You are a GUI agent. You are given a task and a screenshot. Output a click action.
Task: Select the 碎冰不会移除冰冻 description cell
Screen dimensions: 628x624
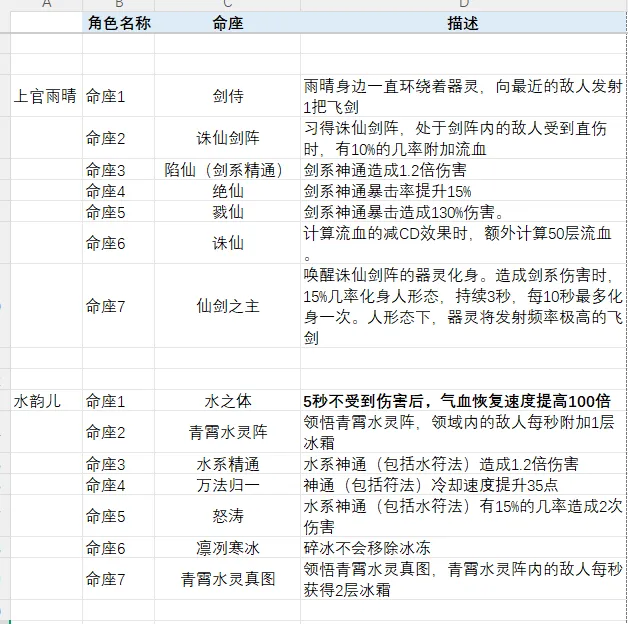click(463, 548)
